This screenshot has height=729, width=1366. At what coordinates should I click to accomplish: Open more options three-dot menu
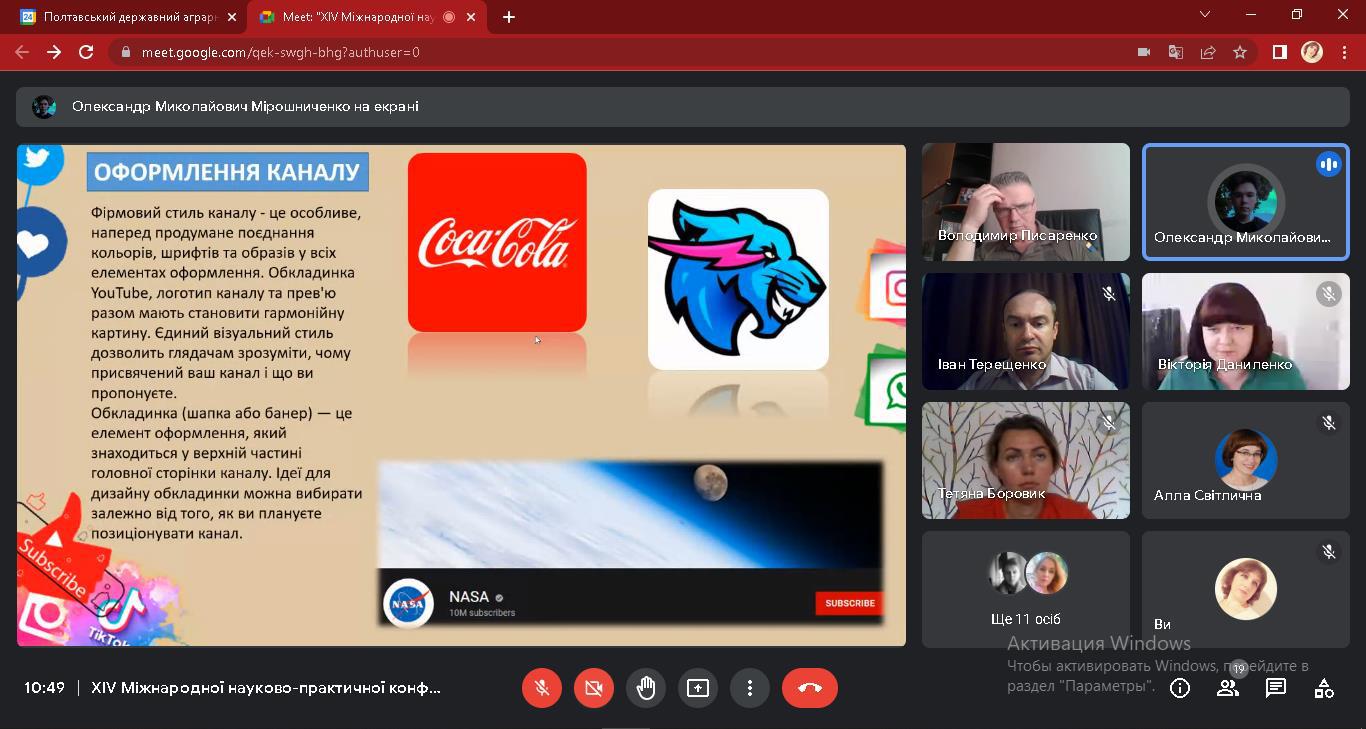(x=750, y=688)
